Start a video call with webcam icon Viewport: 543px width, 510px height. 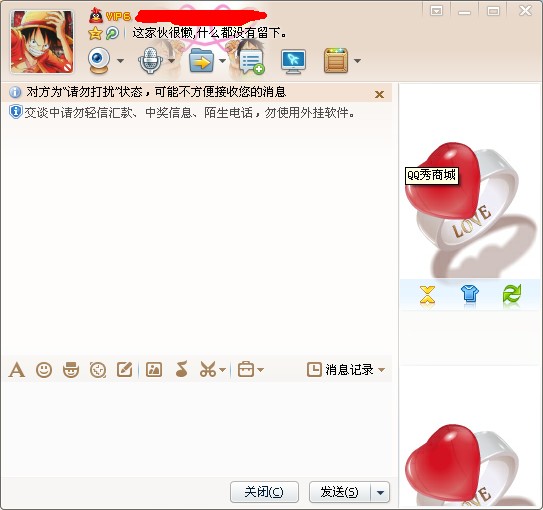coord(99,60)
